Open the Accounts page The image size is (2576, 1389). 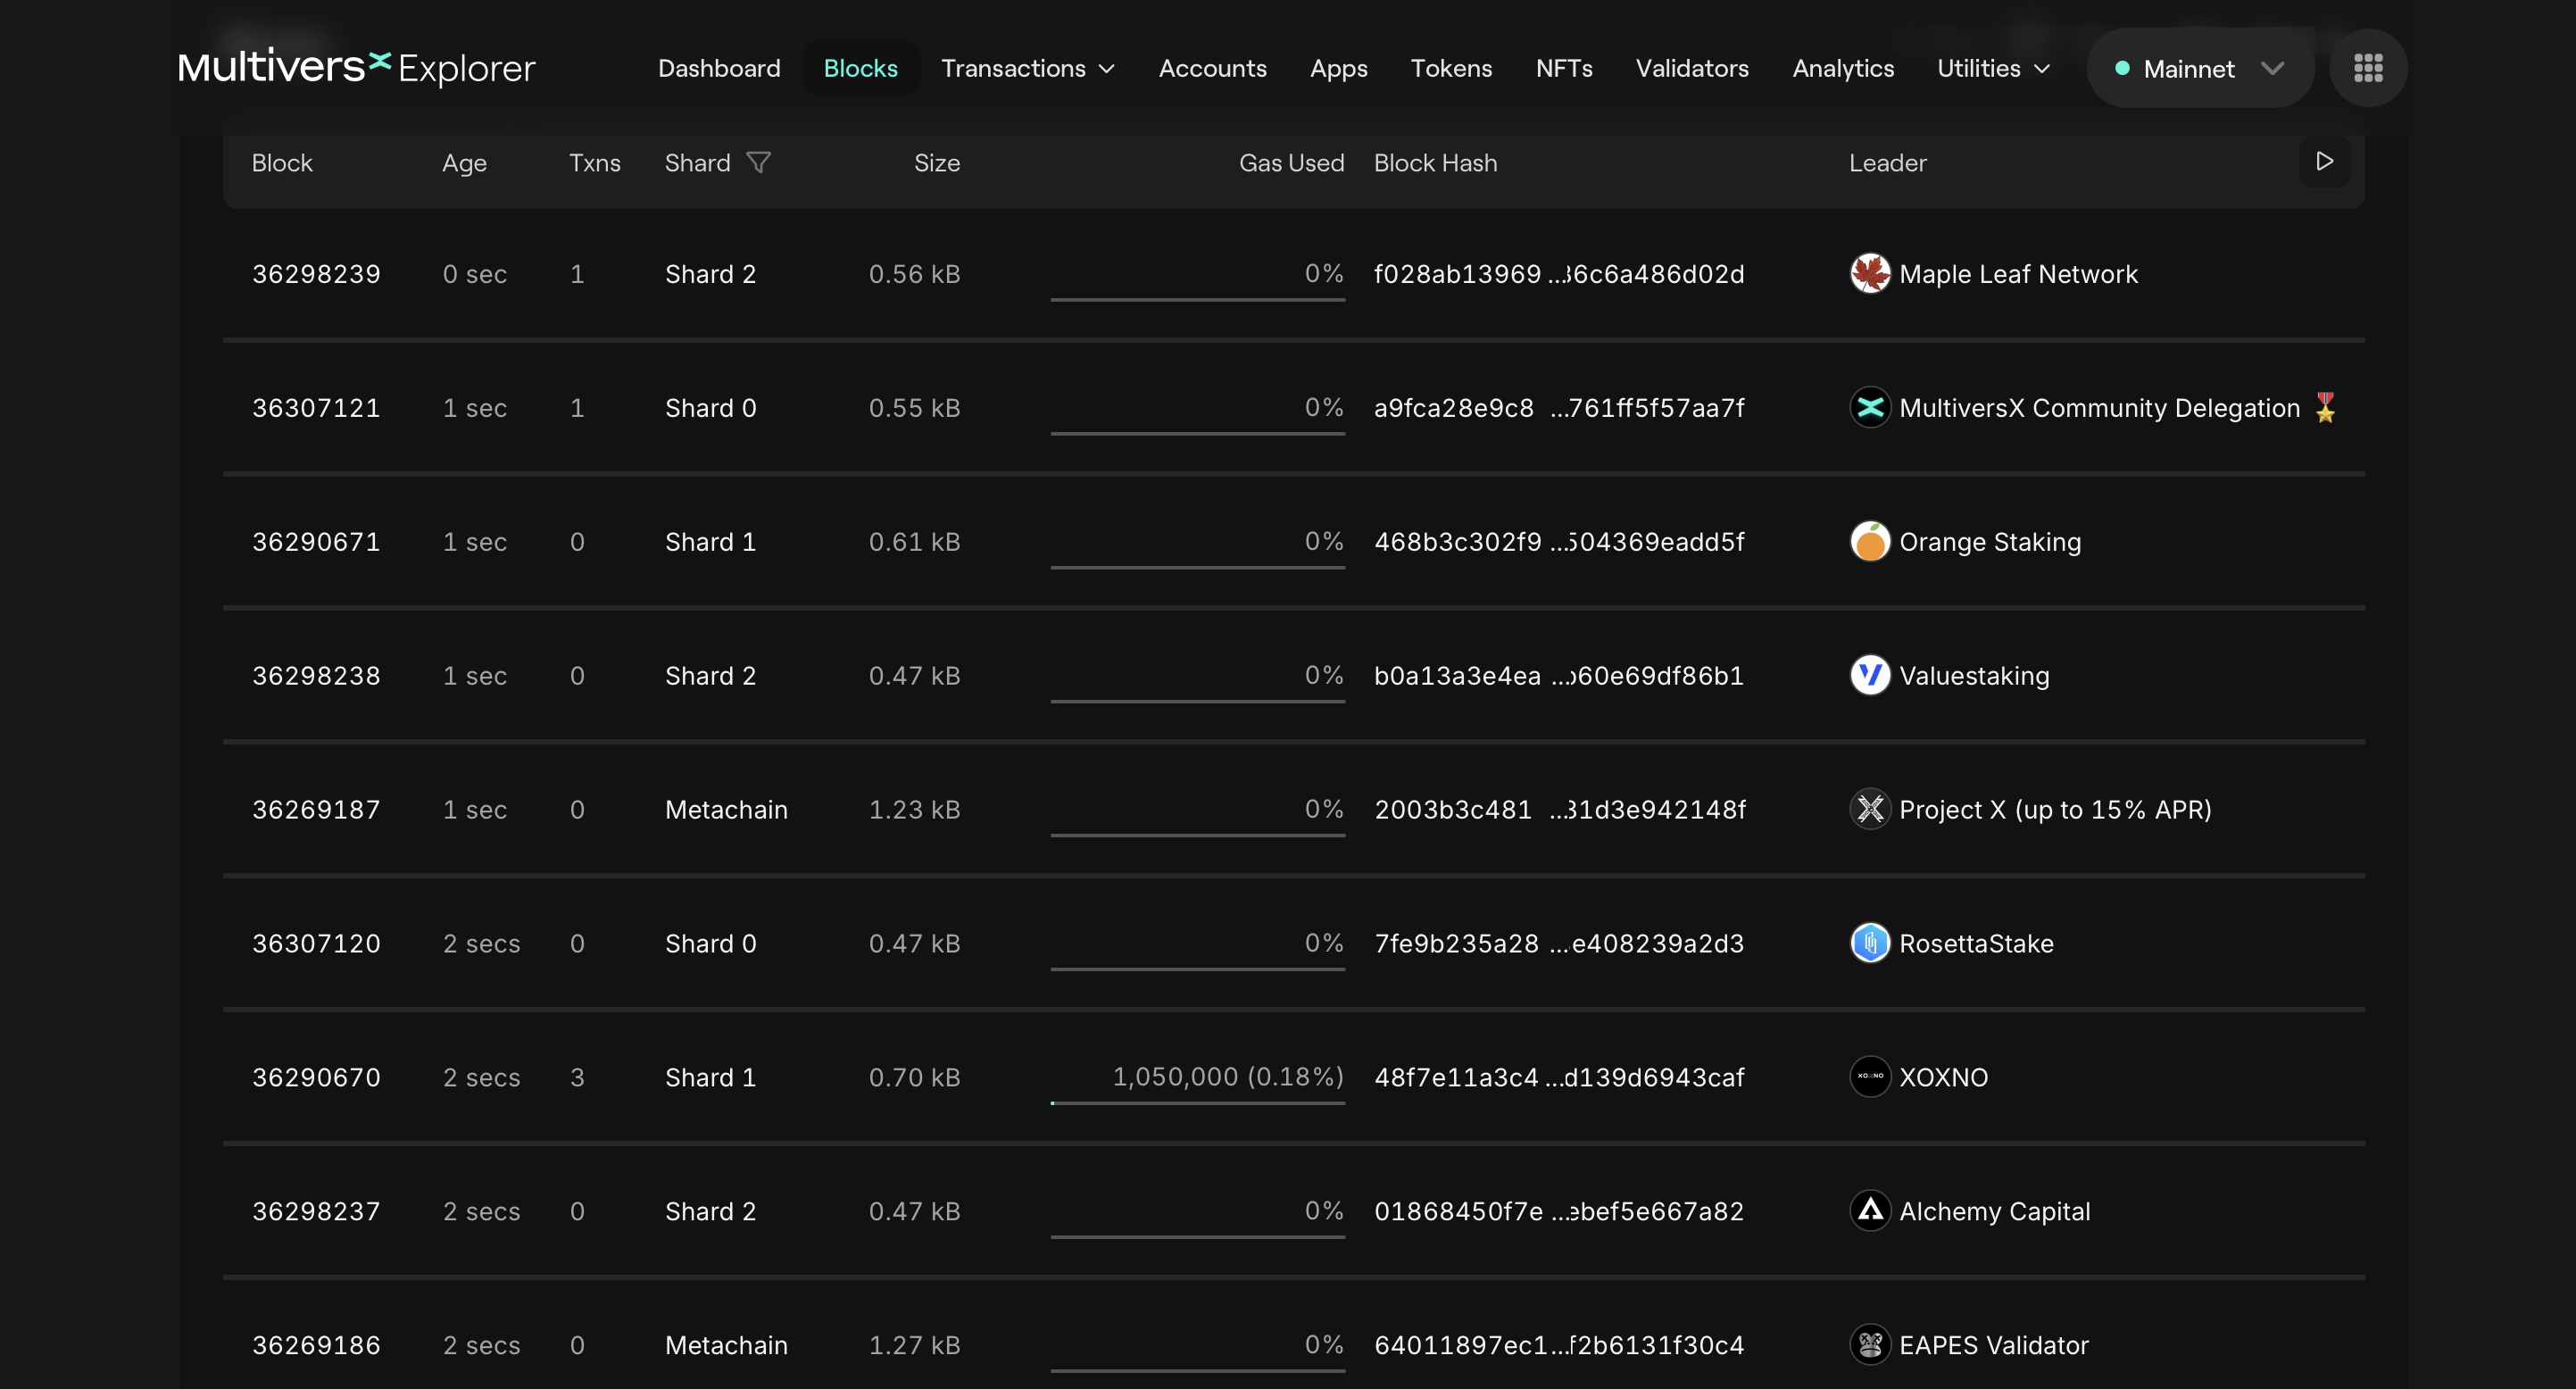point(1212,68)
